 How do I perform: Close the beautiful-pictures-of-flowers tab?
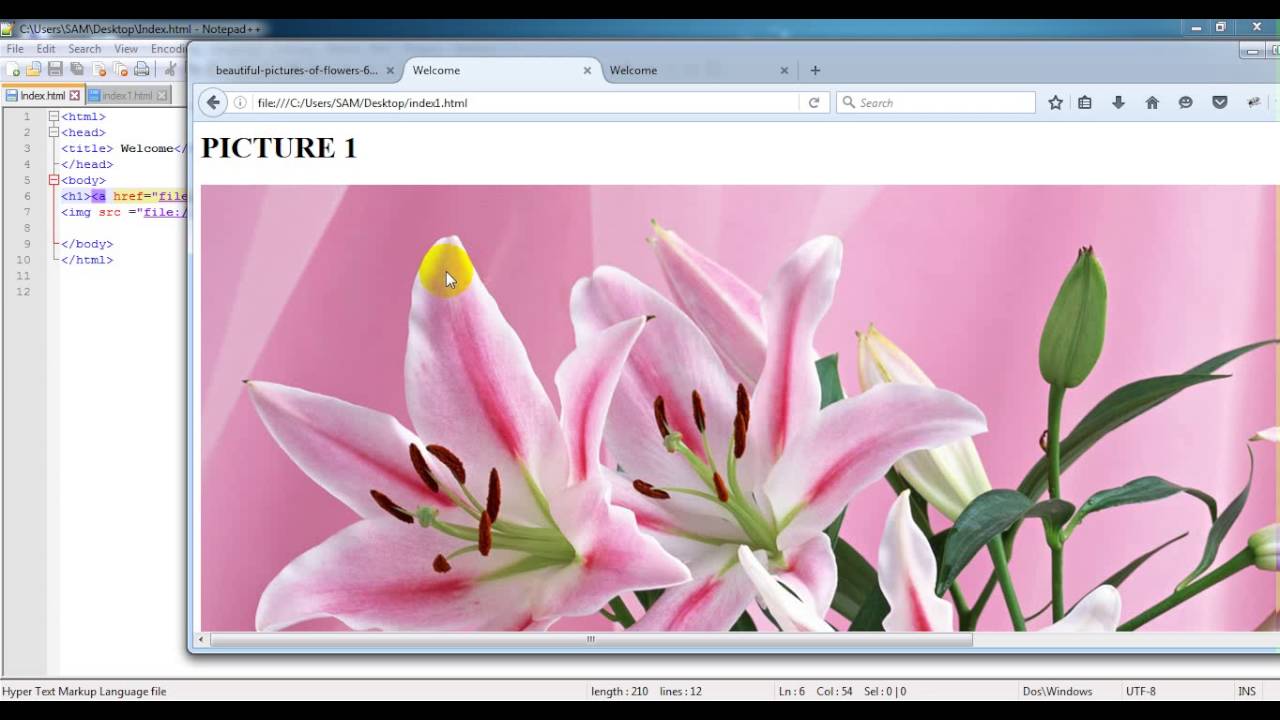[391, 71]
